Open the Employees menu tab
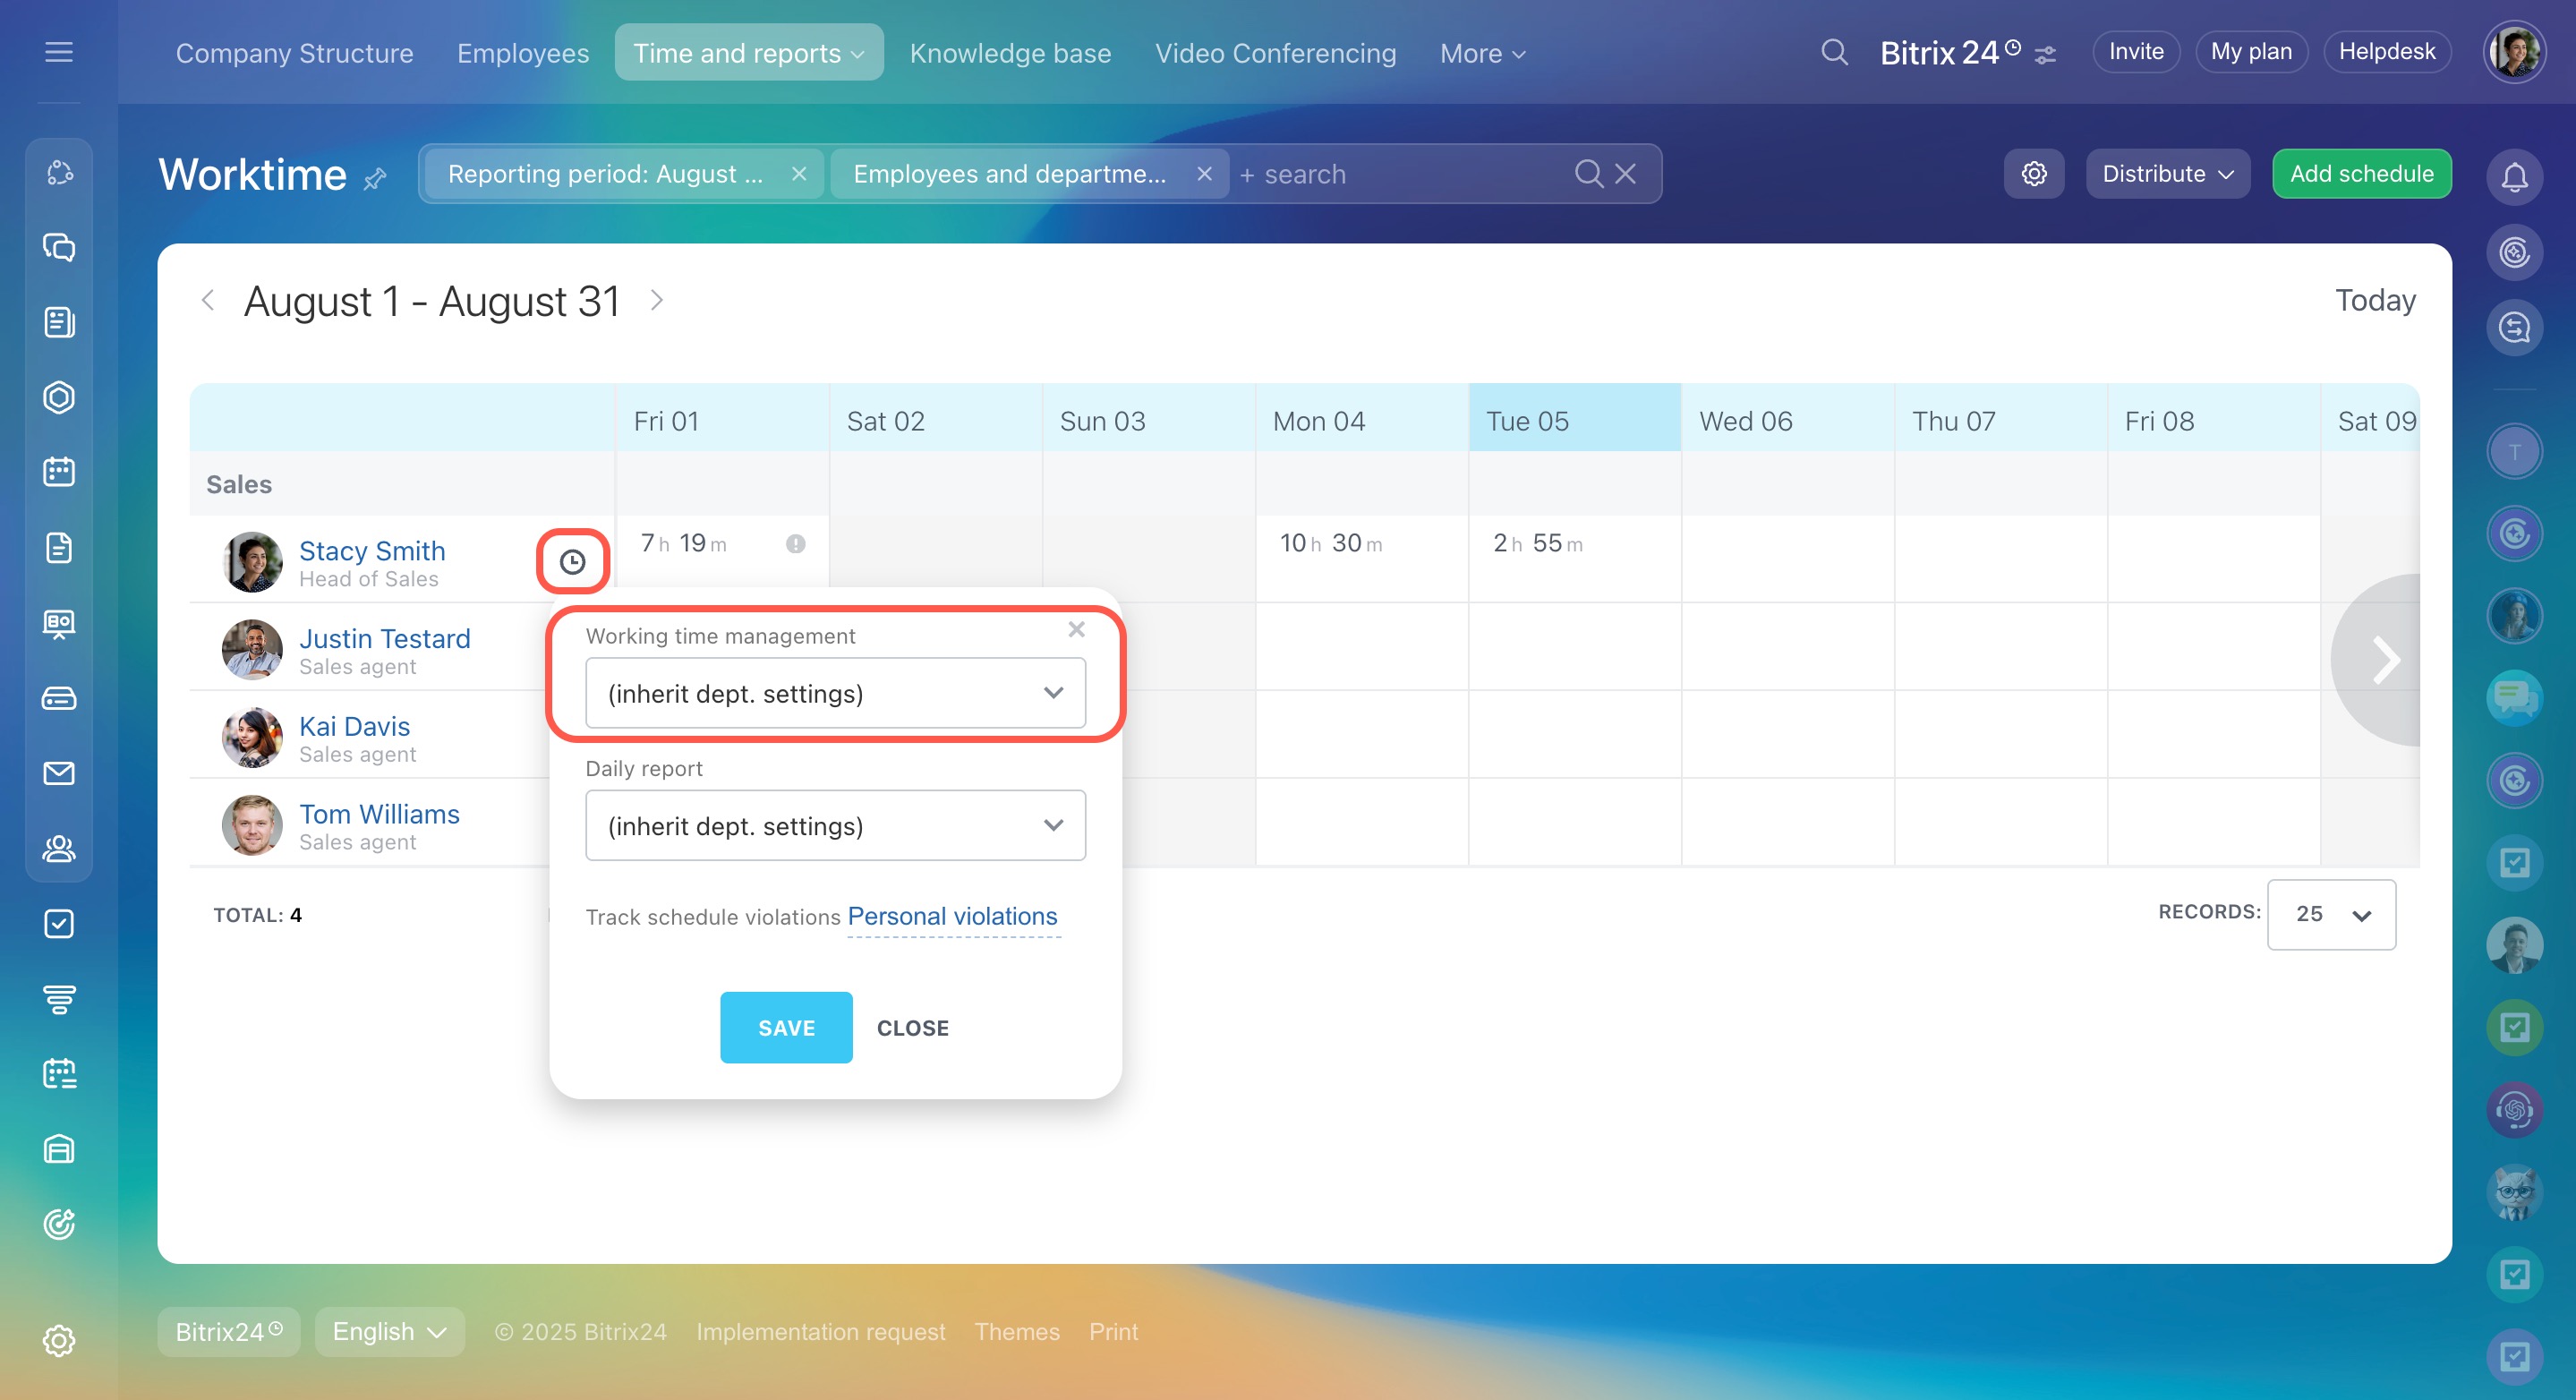This screenshot has width=2576, height=1400. click(523, 53)
